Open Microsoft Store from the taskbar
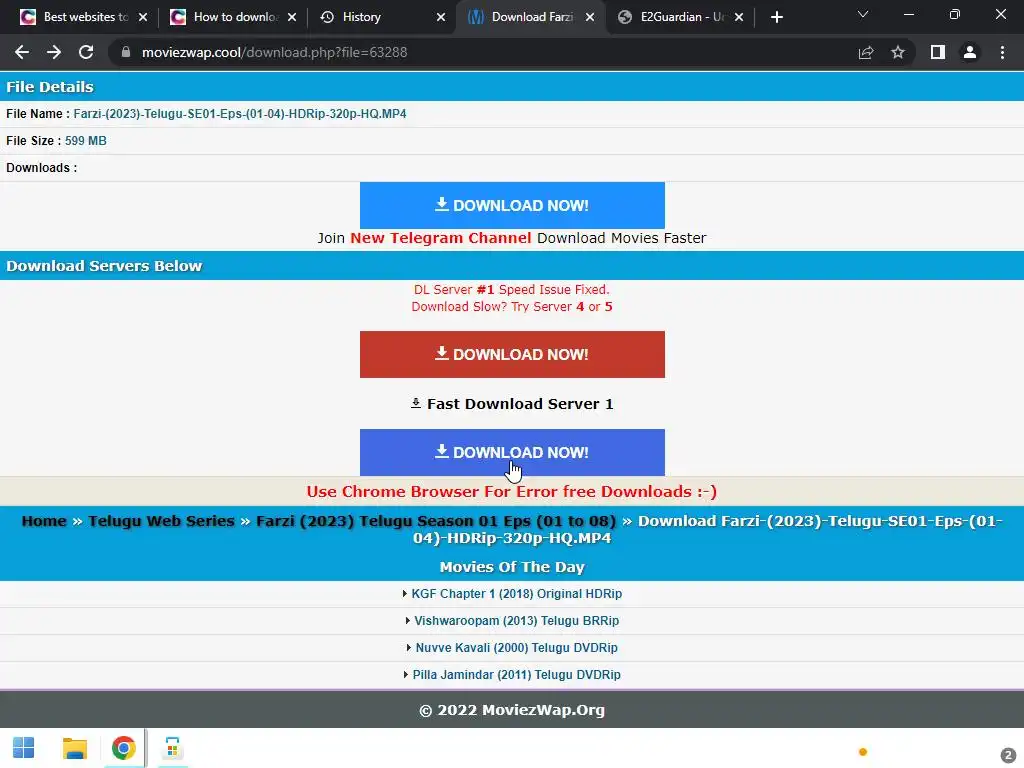The height and width of the screenshot is (768, 1024). [x=172, y=748]
